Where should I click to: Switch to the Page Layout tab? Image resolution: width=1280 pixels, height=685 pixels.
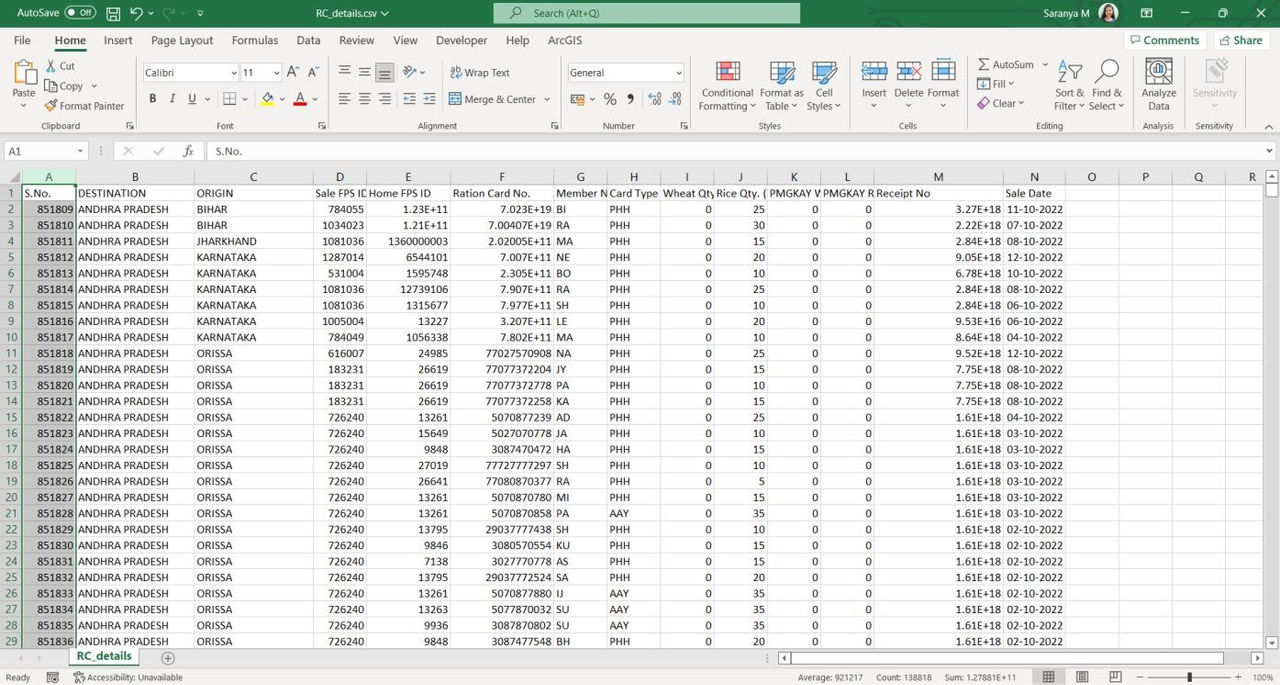coord(182,40)
